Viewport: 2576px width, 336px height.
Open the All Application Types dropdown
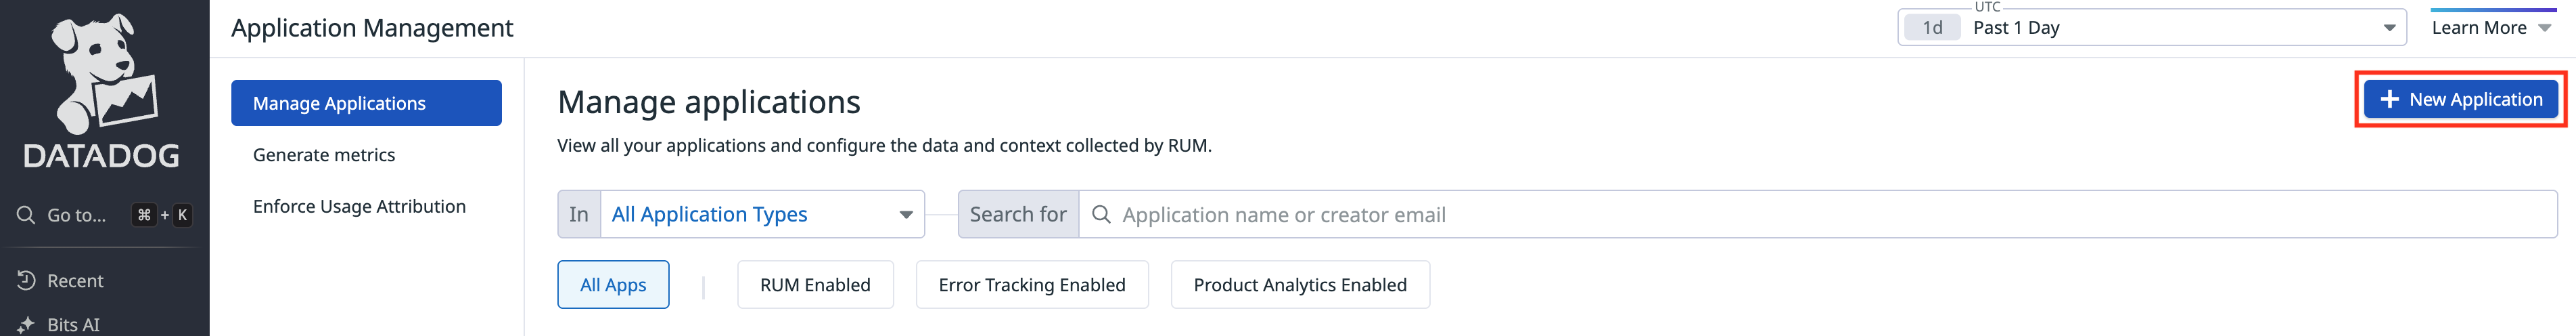point(761,215)
